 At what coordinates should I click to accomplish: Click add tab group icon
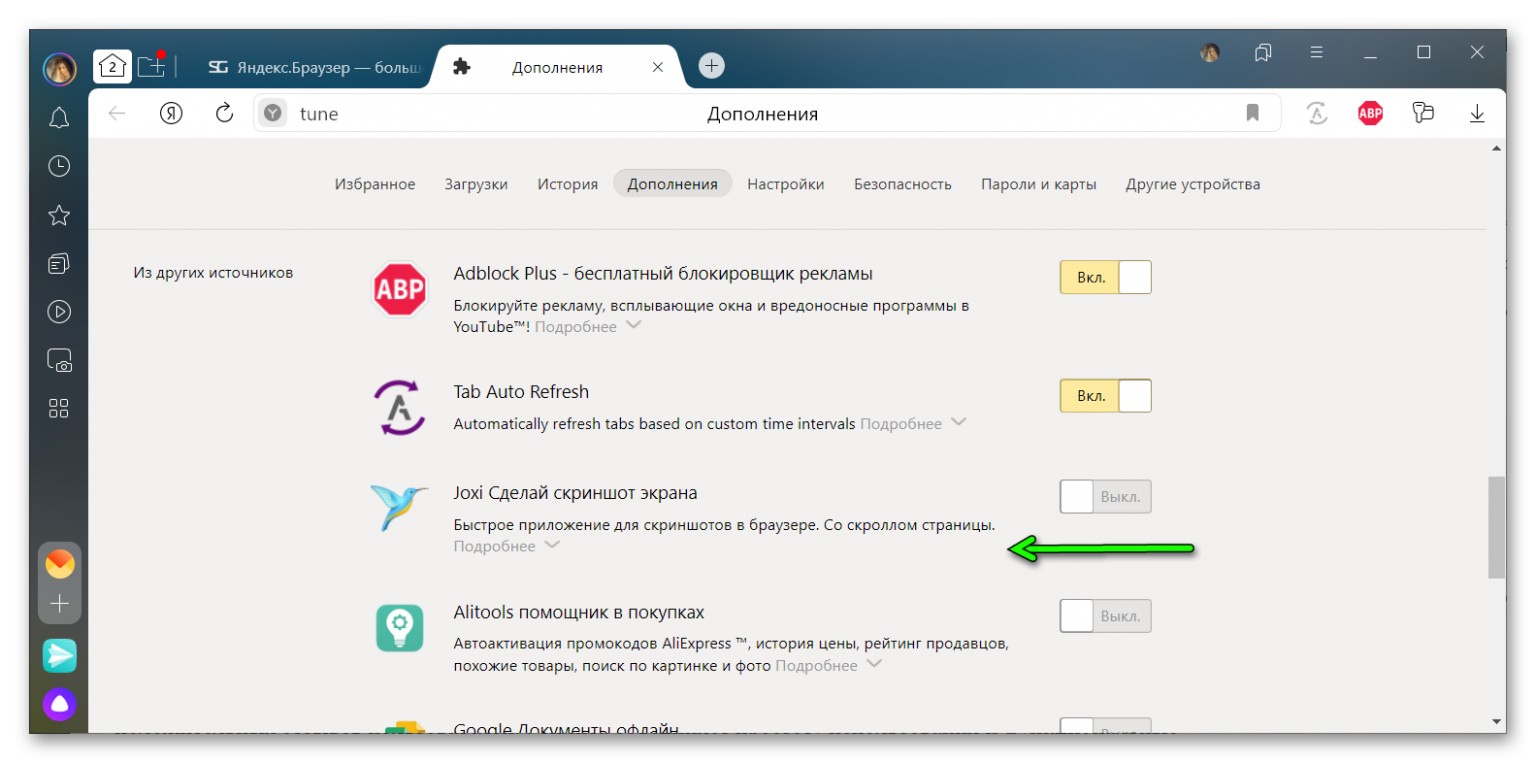pos(151,66)
